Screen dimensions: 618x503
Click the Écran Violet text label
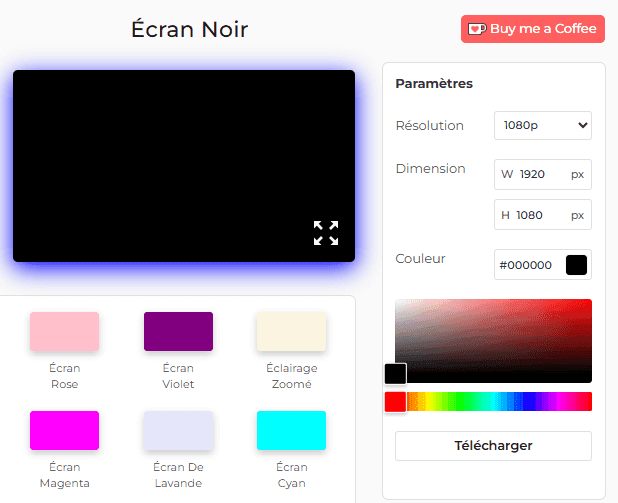pos(178,376)
